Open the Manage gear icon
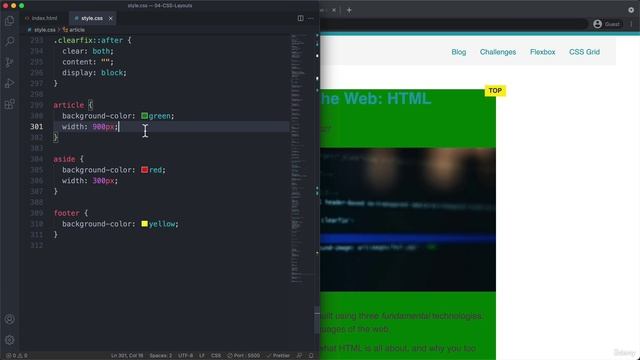Image resolution: width=640 pixels, height=360 pixels. 9,340
